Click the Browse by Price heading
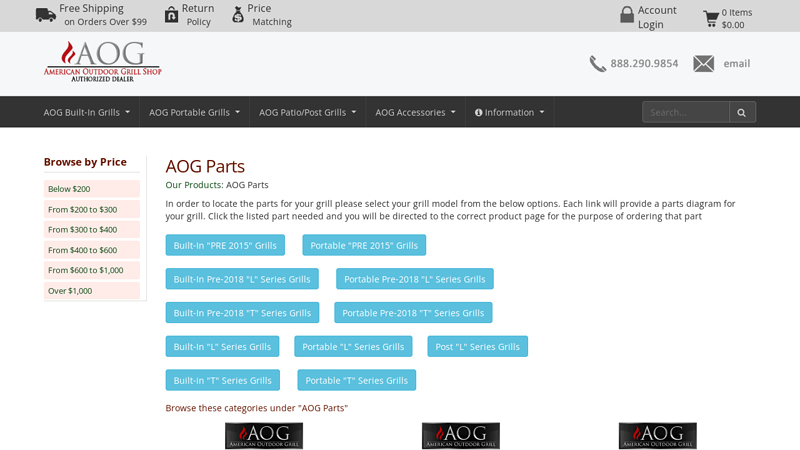 pos(85,162)
